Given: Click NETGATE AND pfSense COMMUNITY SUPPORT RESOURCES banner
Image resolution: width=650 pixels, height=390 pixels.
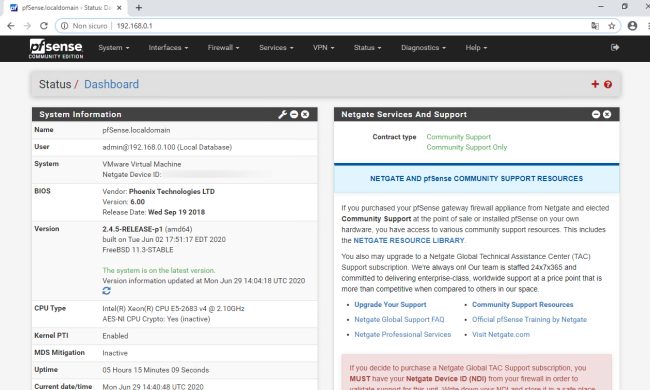Looking at the screenshot, I should [x=476, y=179].
